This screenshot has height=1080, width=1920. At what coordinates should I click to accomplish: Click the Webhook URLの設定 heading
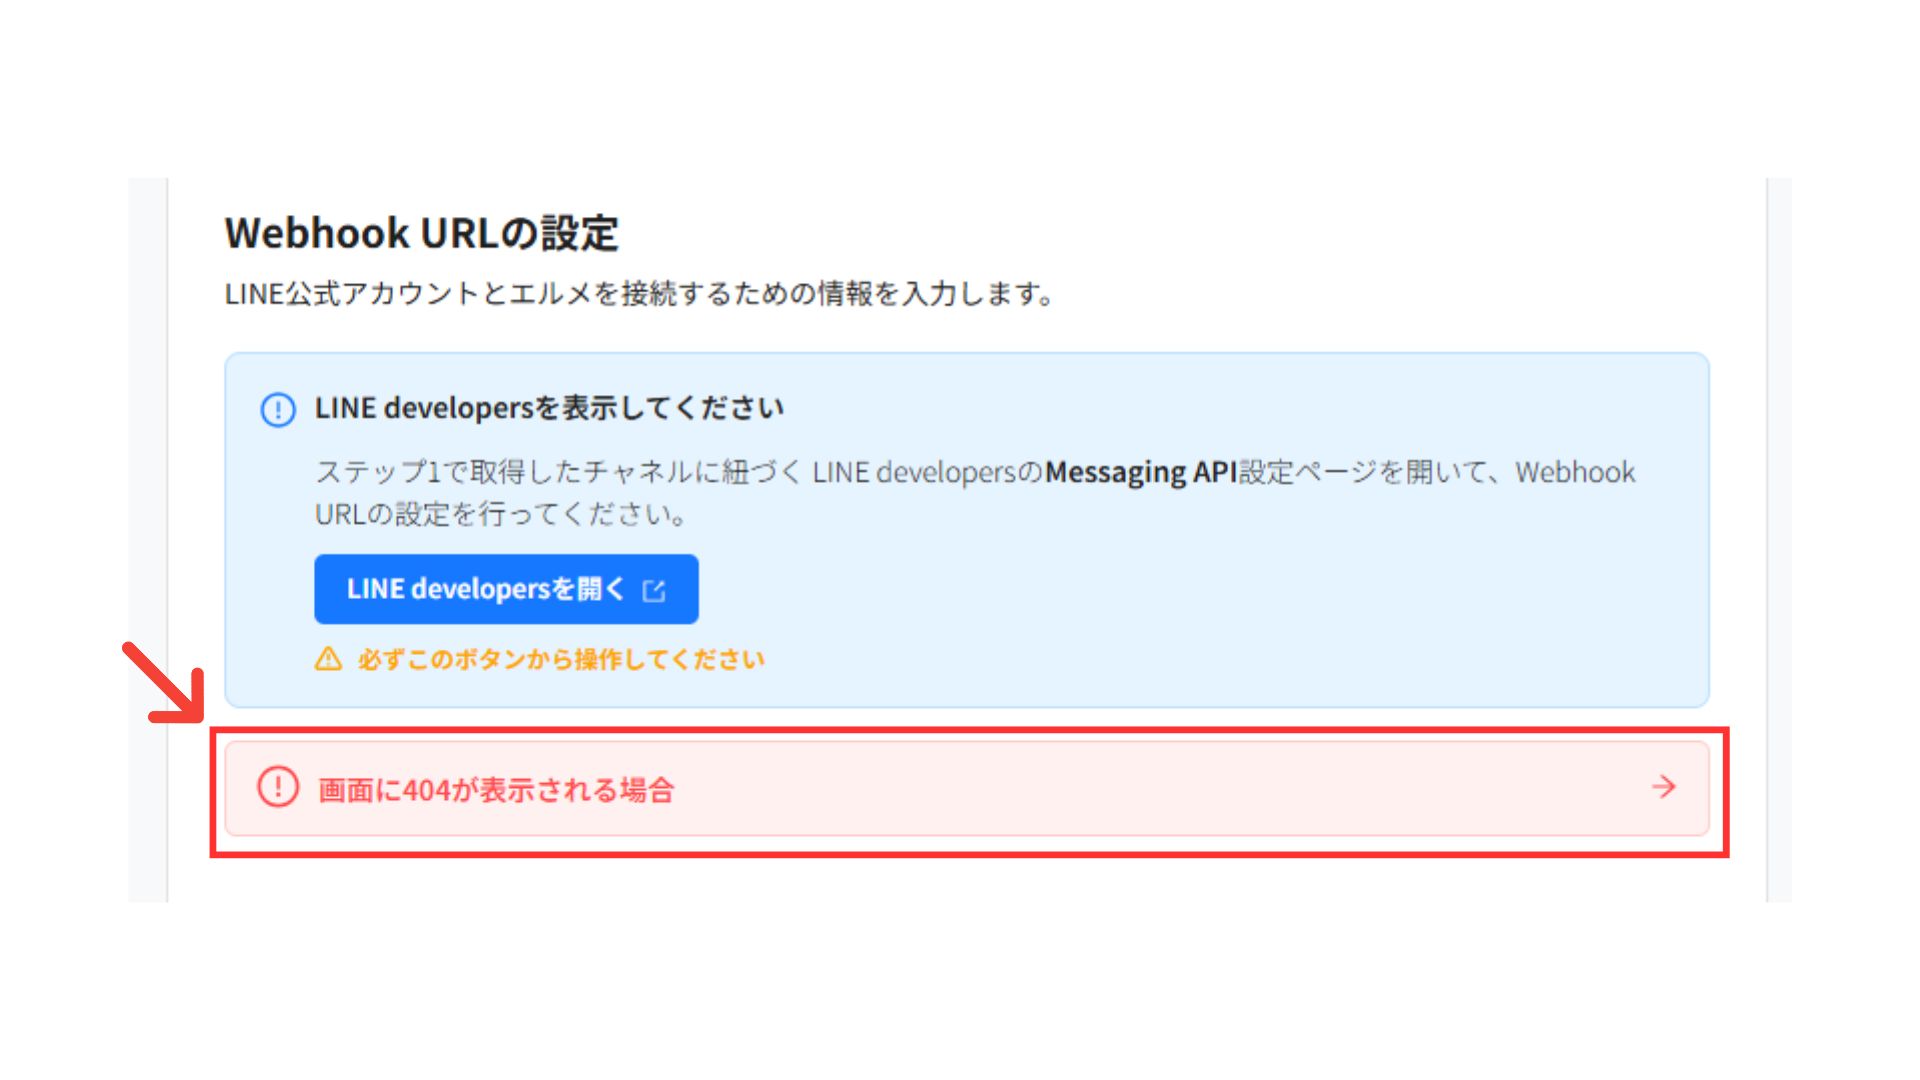click(x=422, y=233)
